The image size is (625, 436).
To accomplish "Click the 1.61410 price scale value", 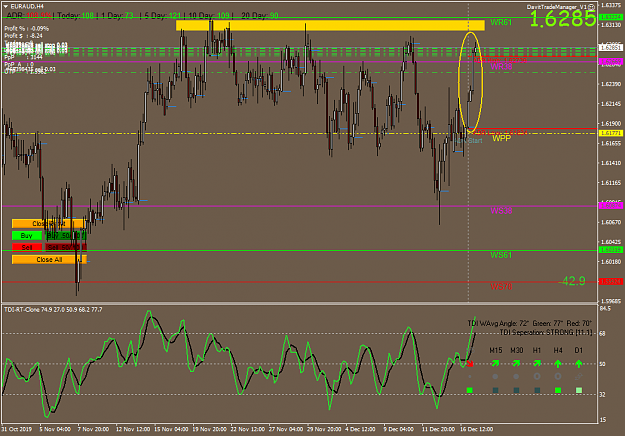I will [x=611, y=163].
